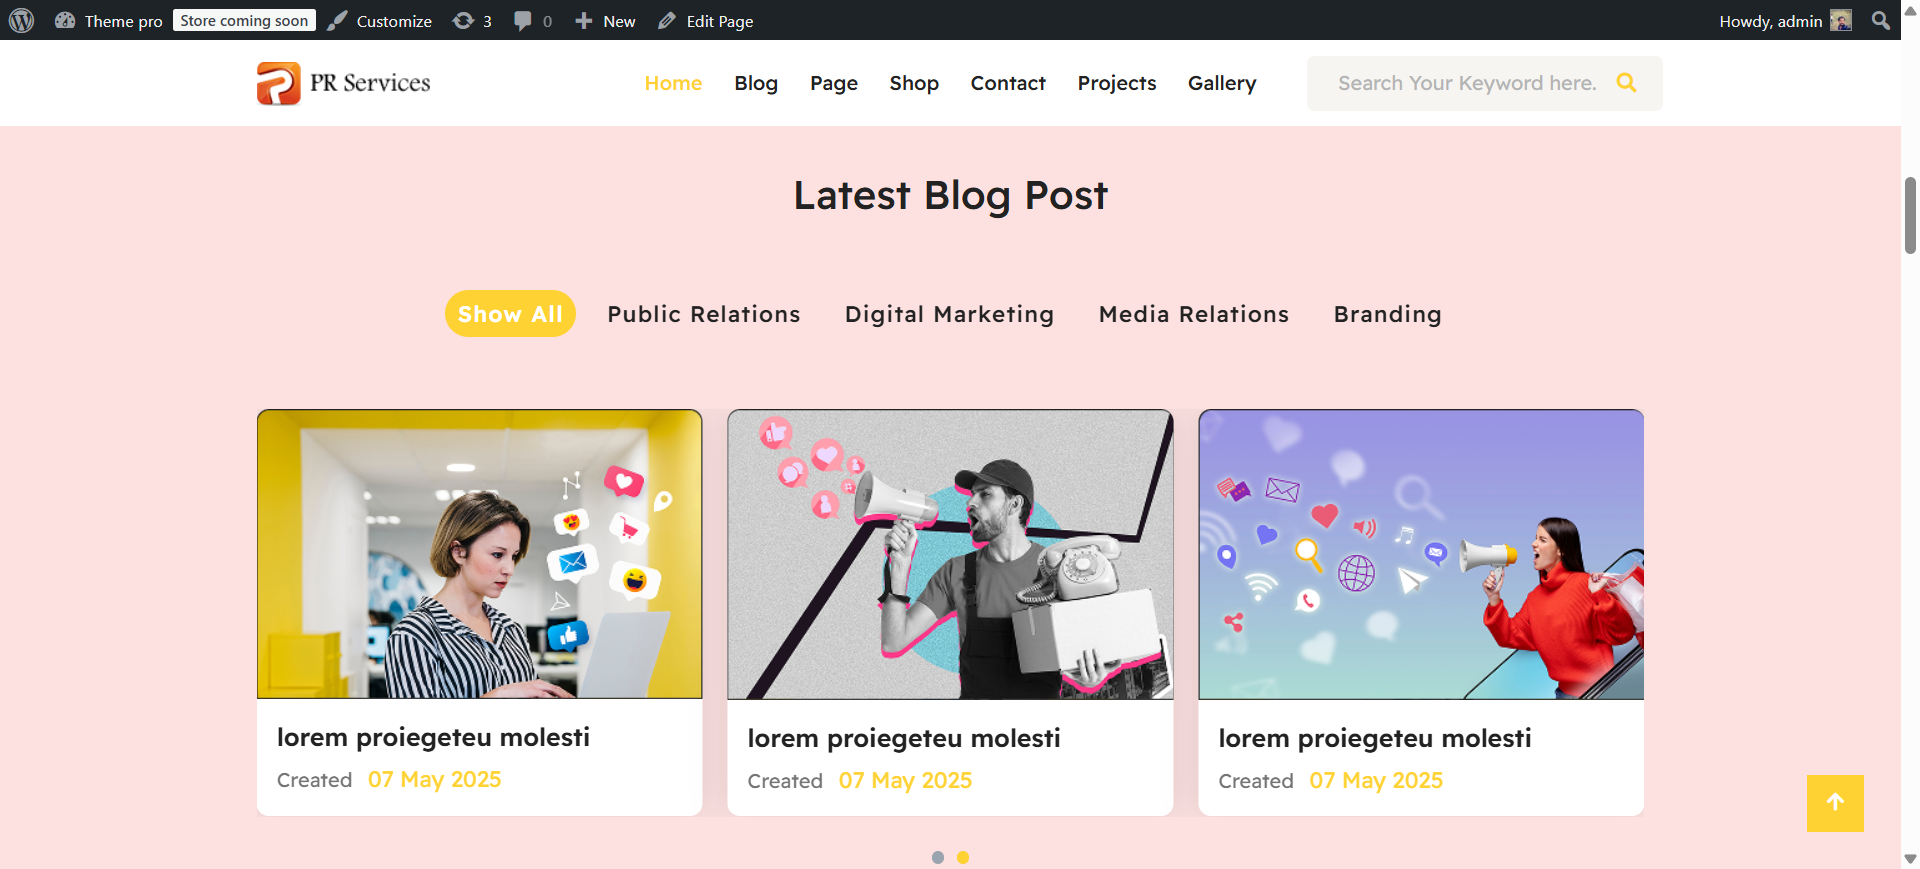Click the Search Your Keyword field
1920x869 pixels.
pos(1466,83)
